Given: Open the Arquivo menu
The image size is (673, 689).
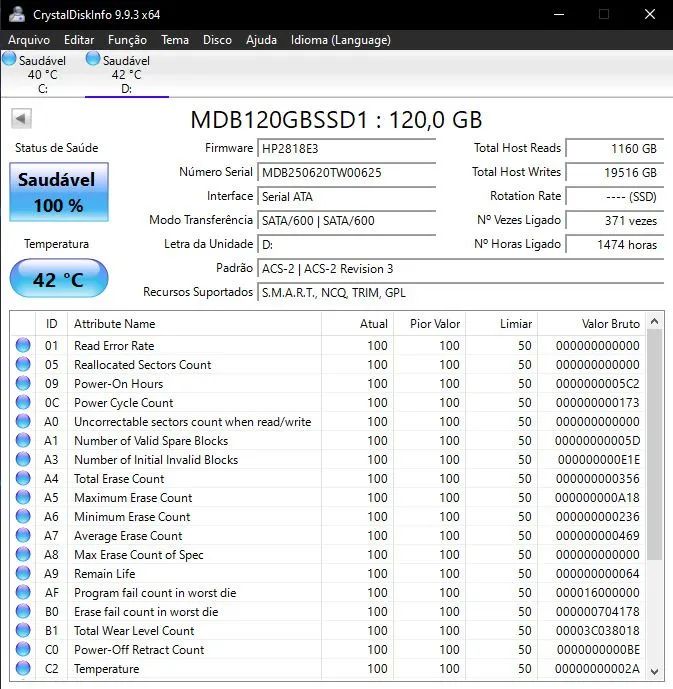Looking at the screenshot, I should pyautogui.click(x=29, y=40).
